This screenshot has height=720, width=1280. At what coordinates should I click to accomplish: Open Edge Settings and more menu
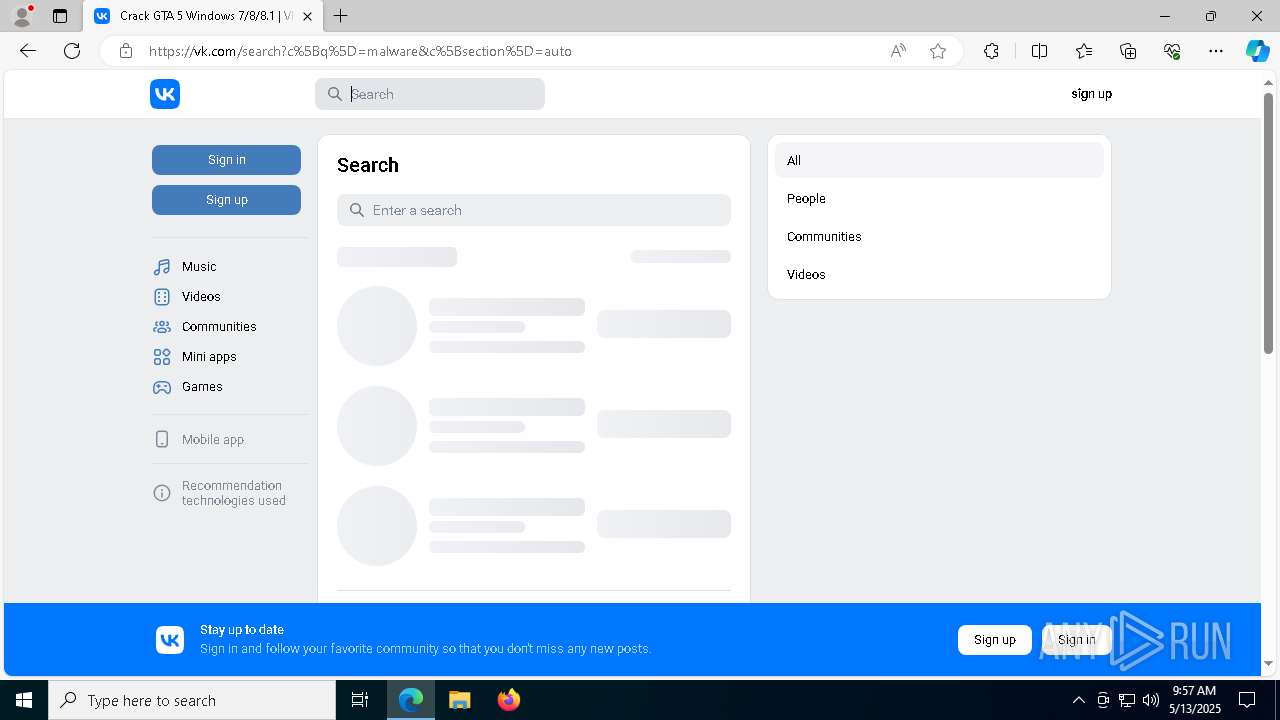(x=1216, y=51)
